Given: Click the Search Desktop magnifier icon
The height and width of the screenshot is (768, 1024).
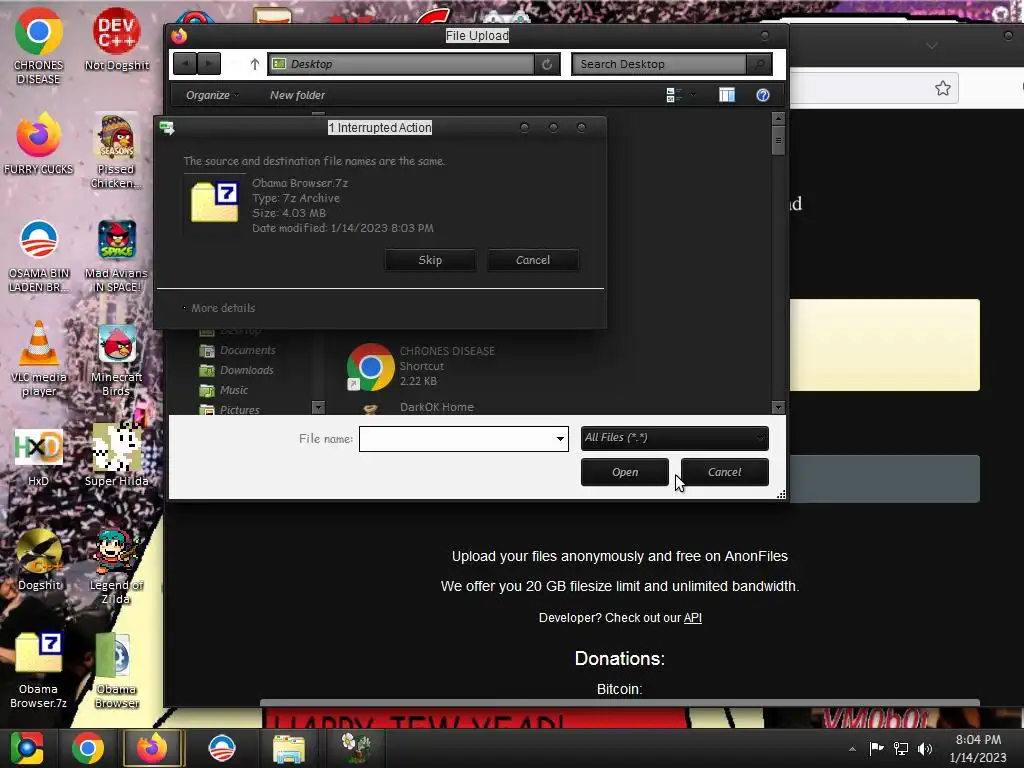Looking at the screenshot, I should coord(759,64).
